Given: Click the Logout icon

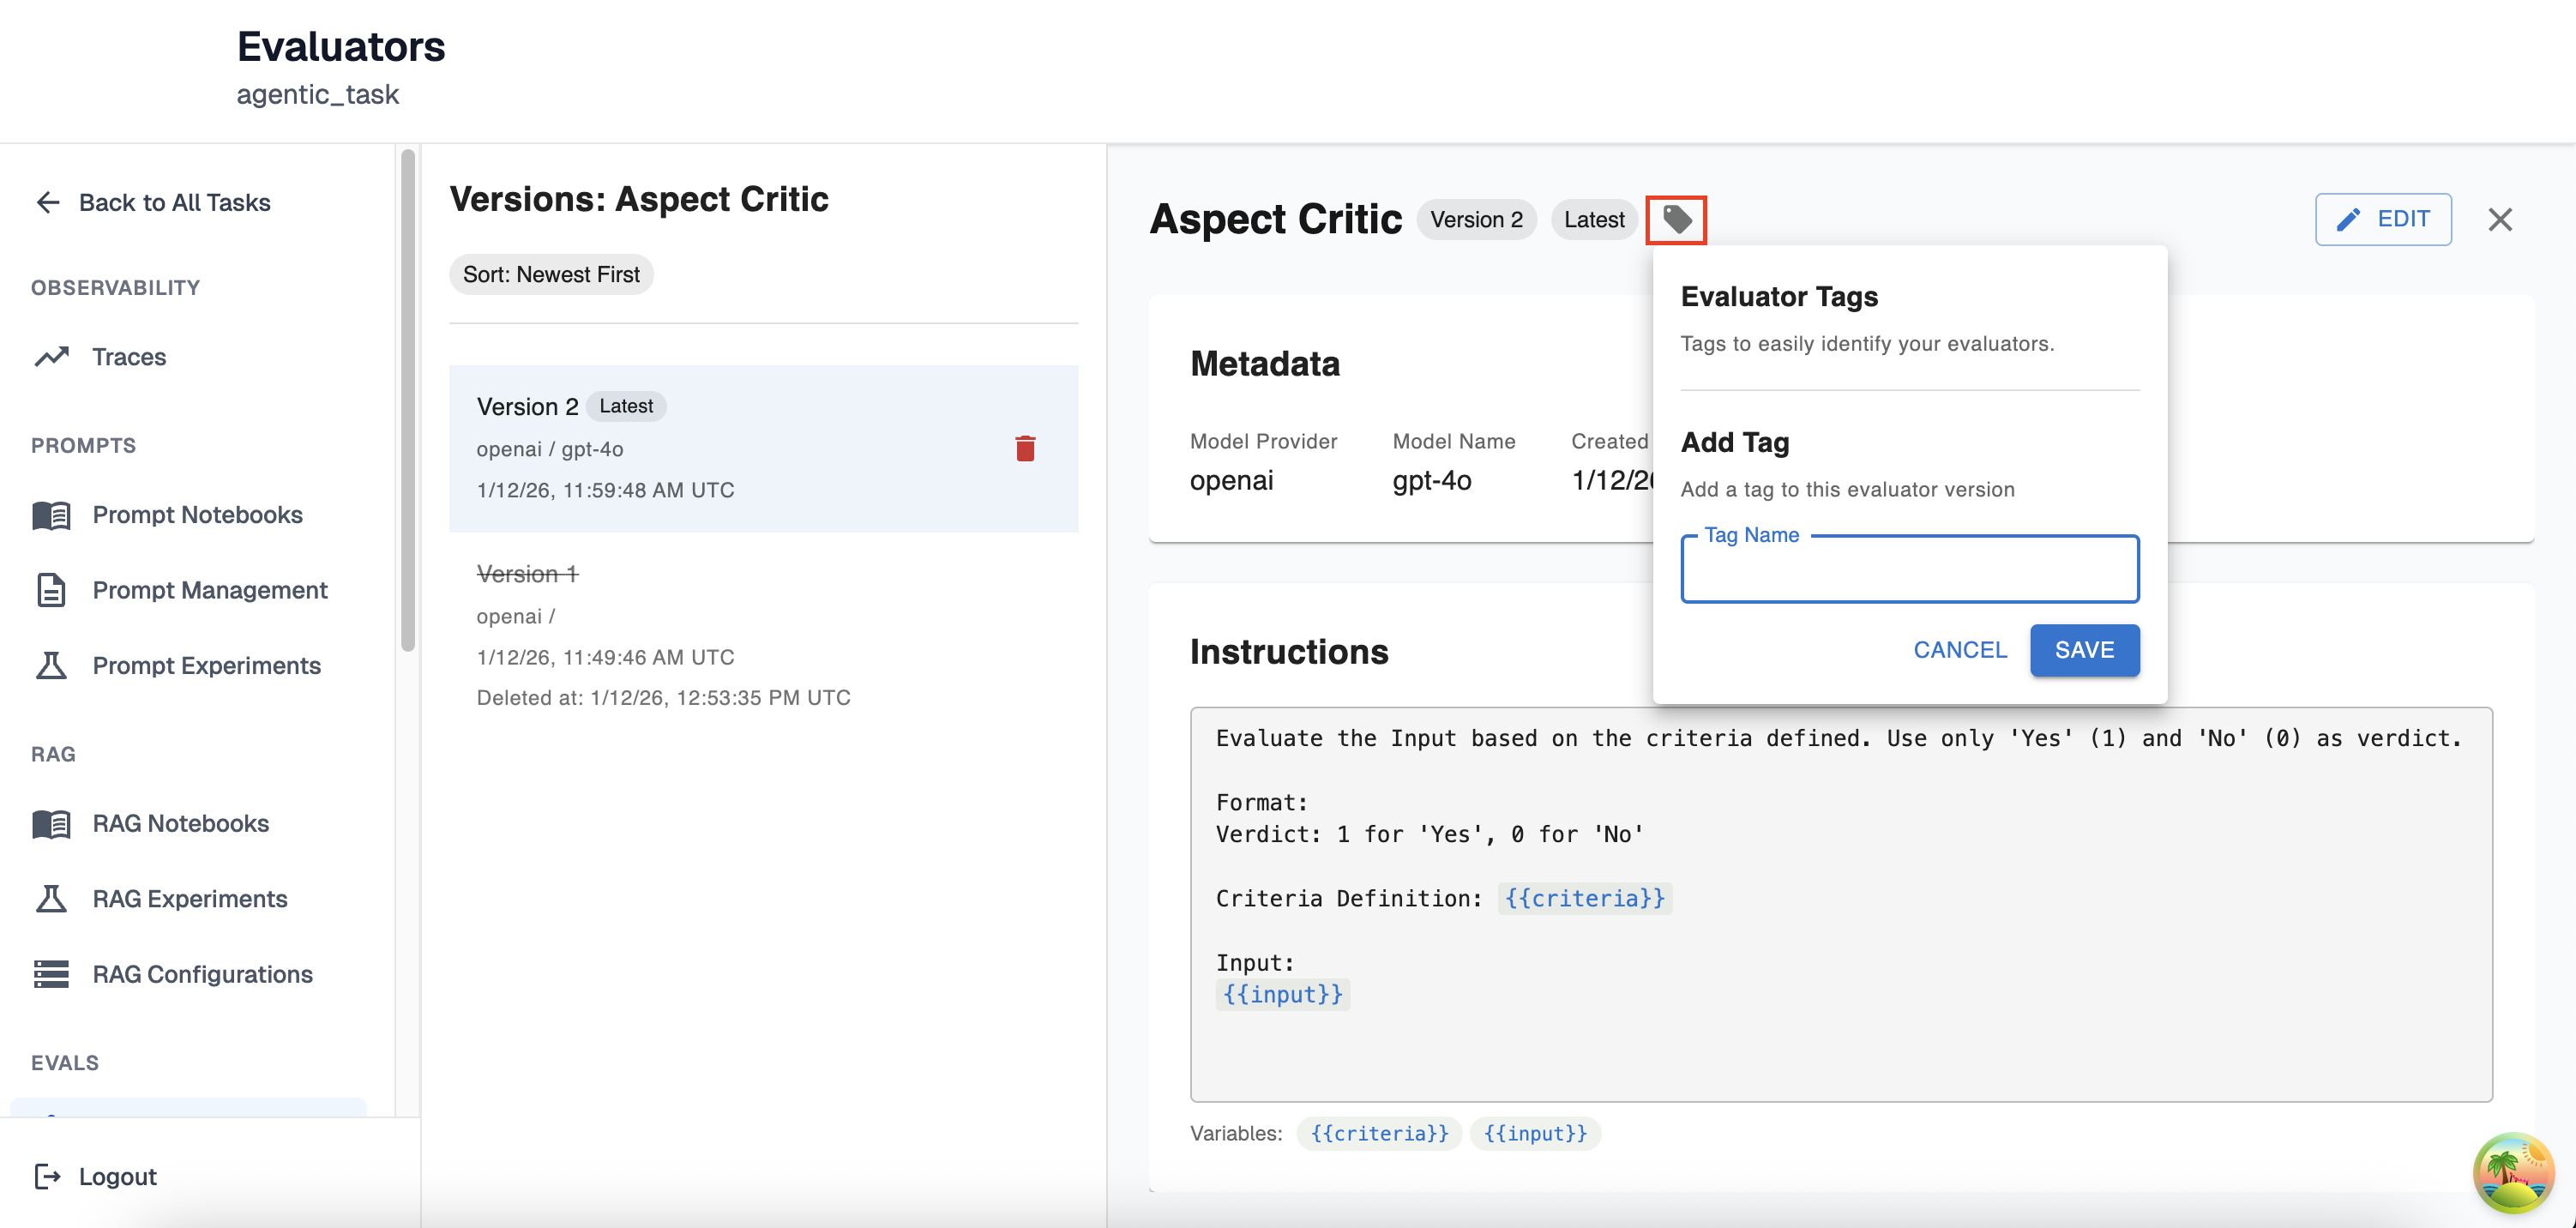Looking at the screenshot, I should click(47, 1176).
